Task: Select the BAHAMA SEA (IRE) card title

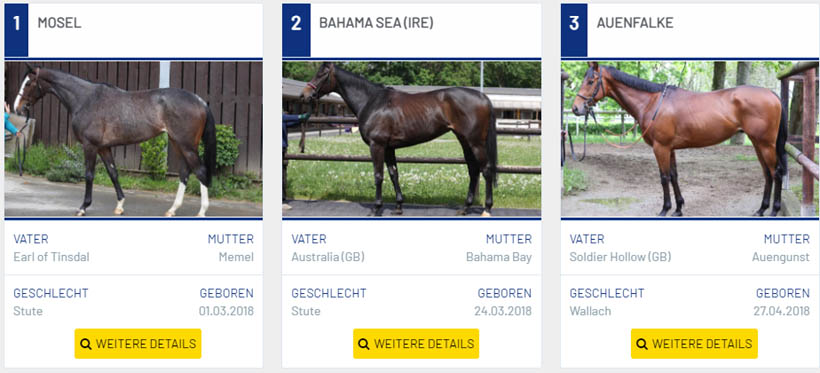Action: [x=377, y=23]
